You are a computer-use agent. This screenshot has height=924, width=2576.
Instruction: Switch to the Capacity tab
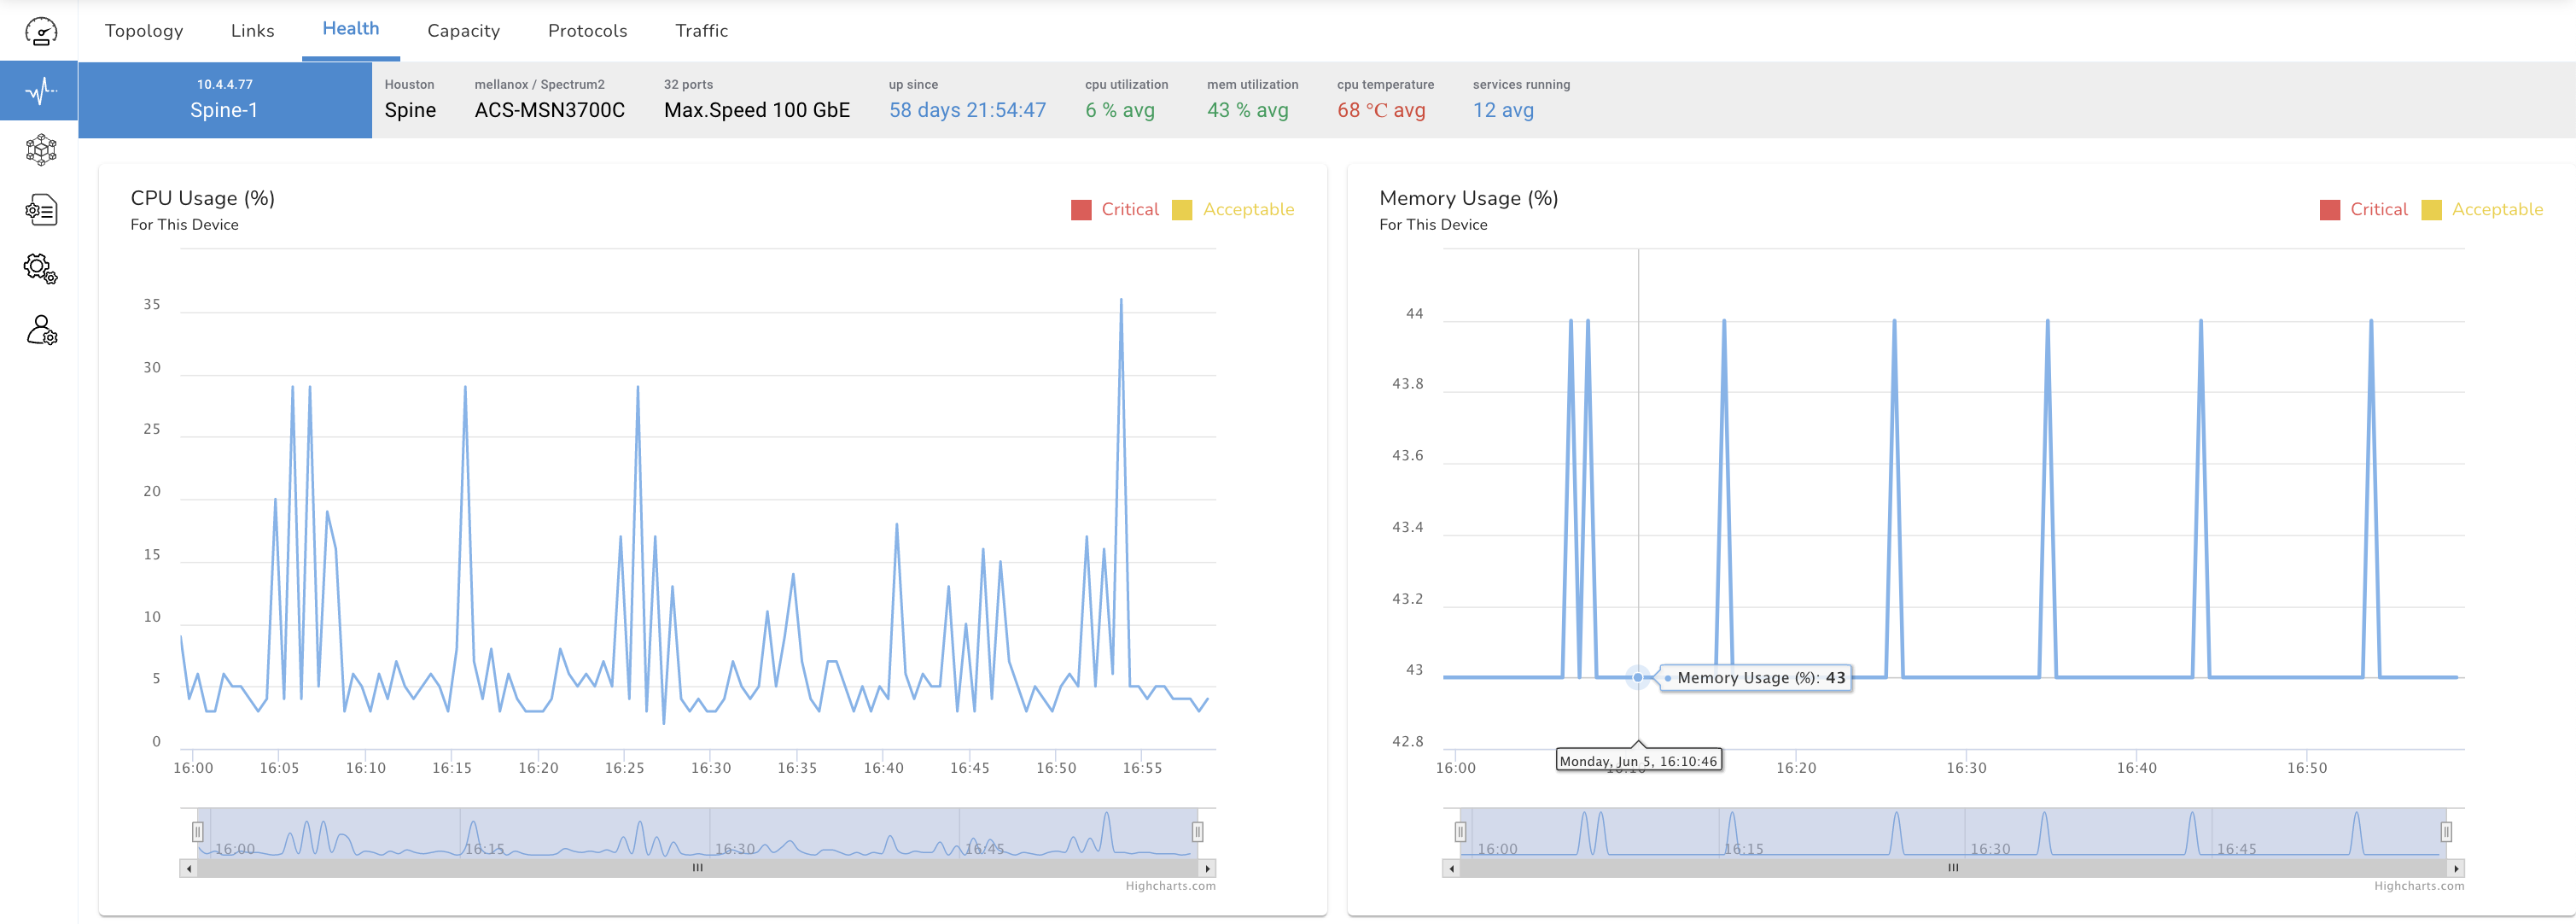click(463, 31)
